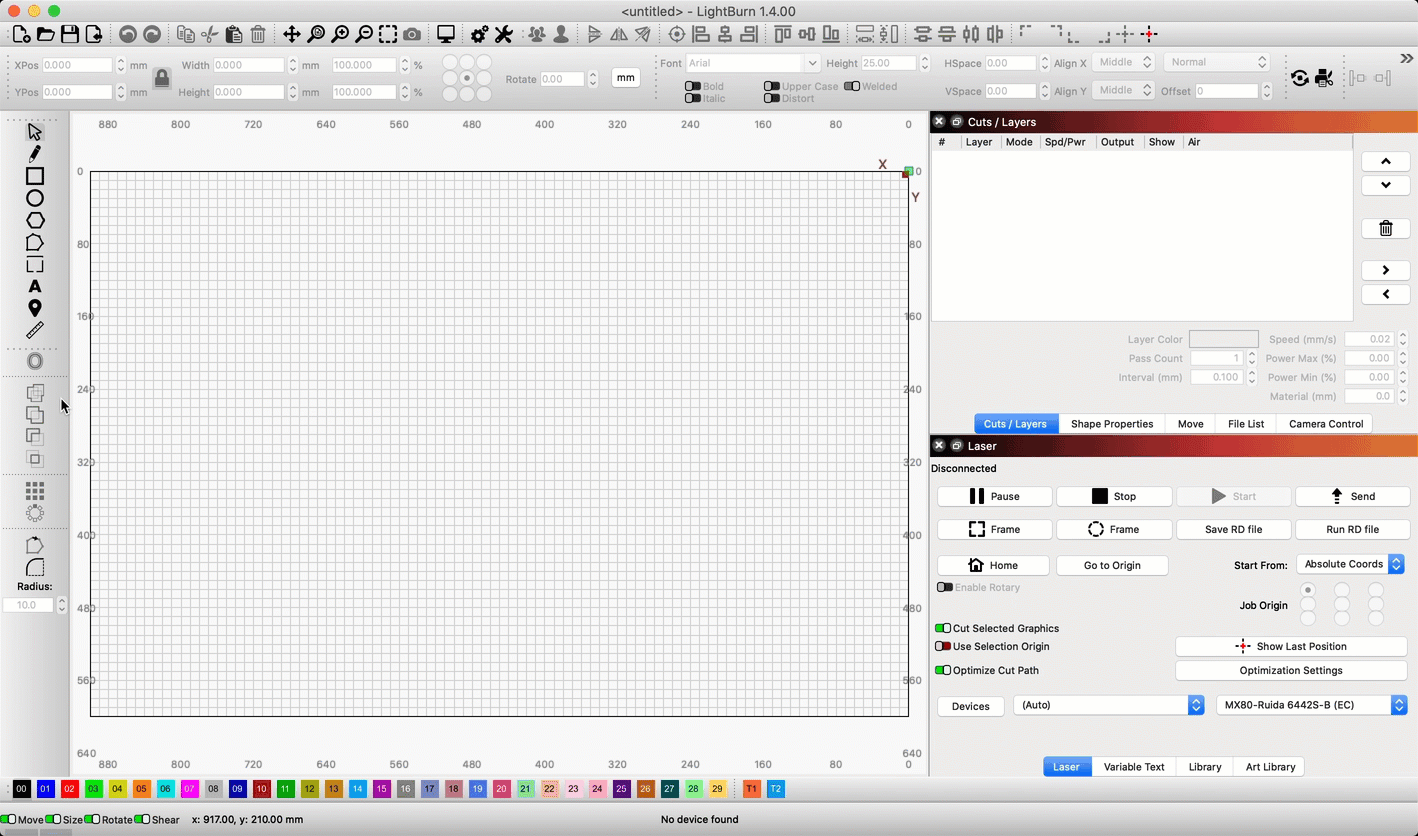Screen dimensions: 1418x836
Task: Select the top-left Job Origin radio
Action: click(x=1308, y=590)
